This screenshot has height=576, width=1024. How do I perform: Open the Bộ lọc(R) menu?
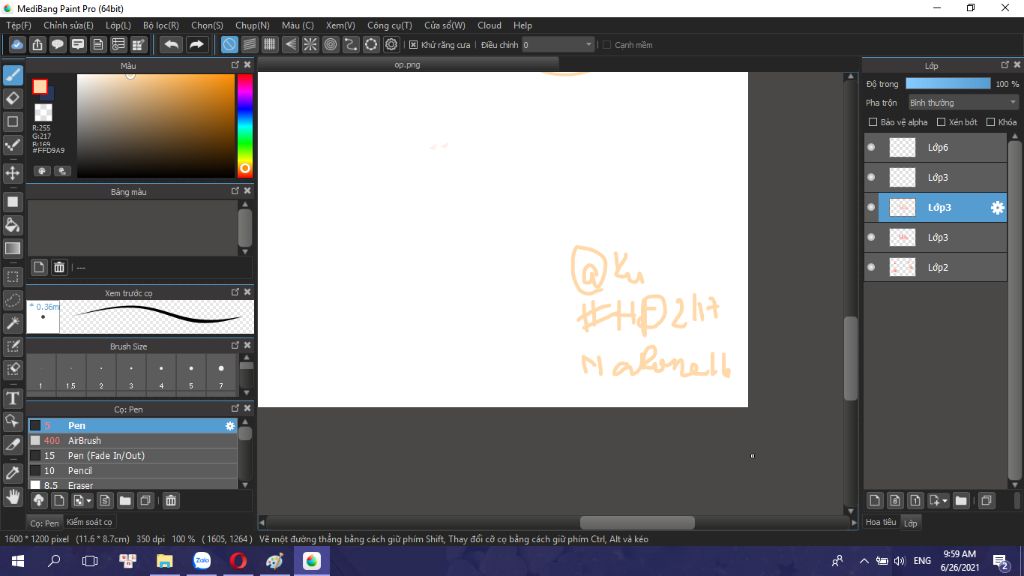[161, 25]
